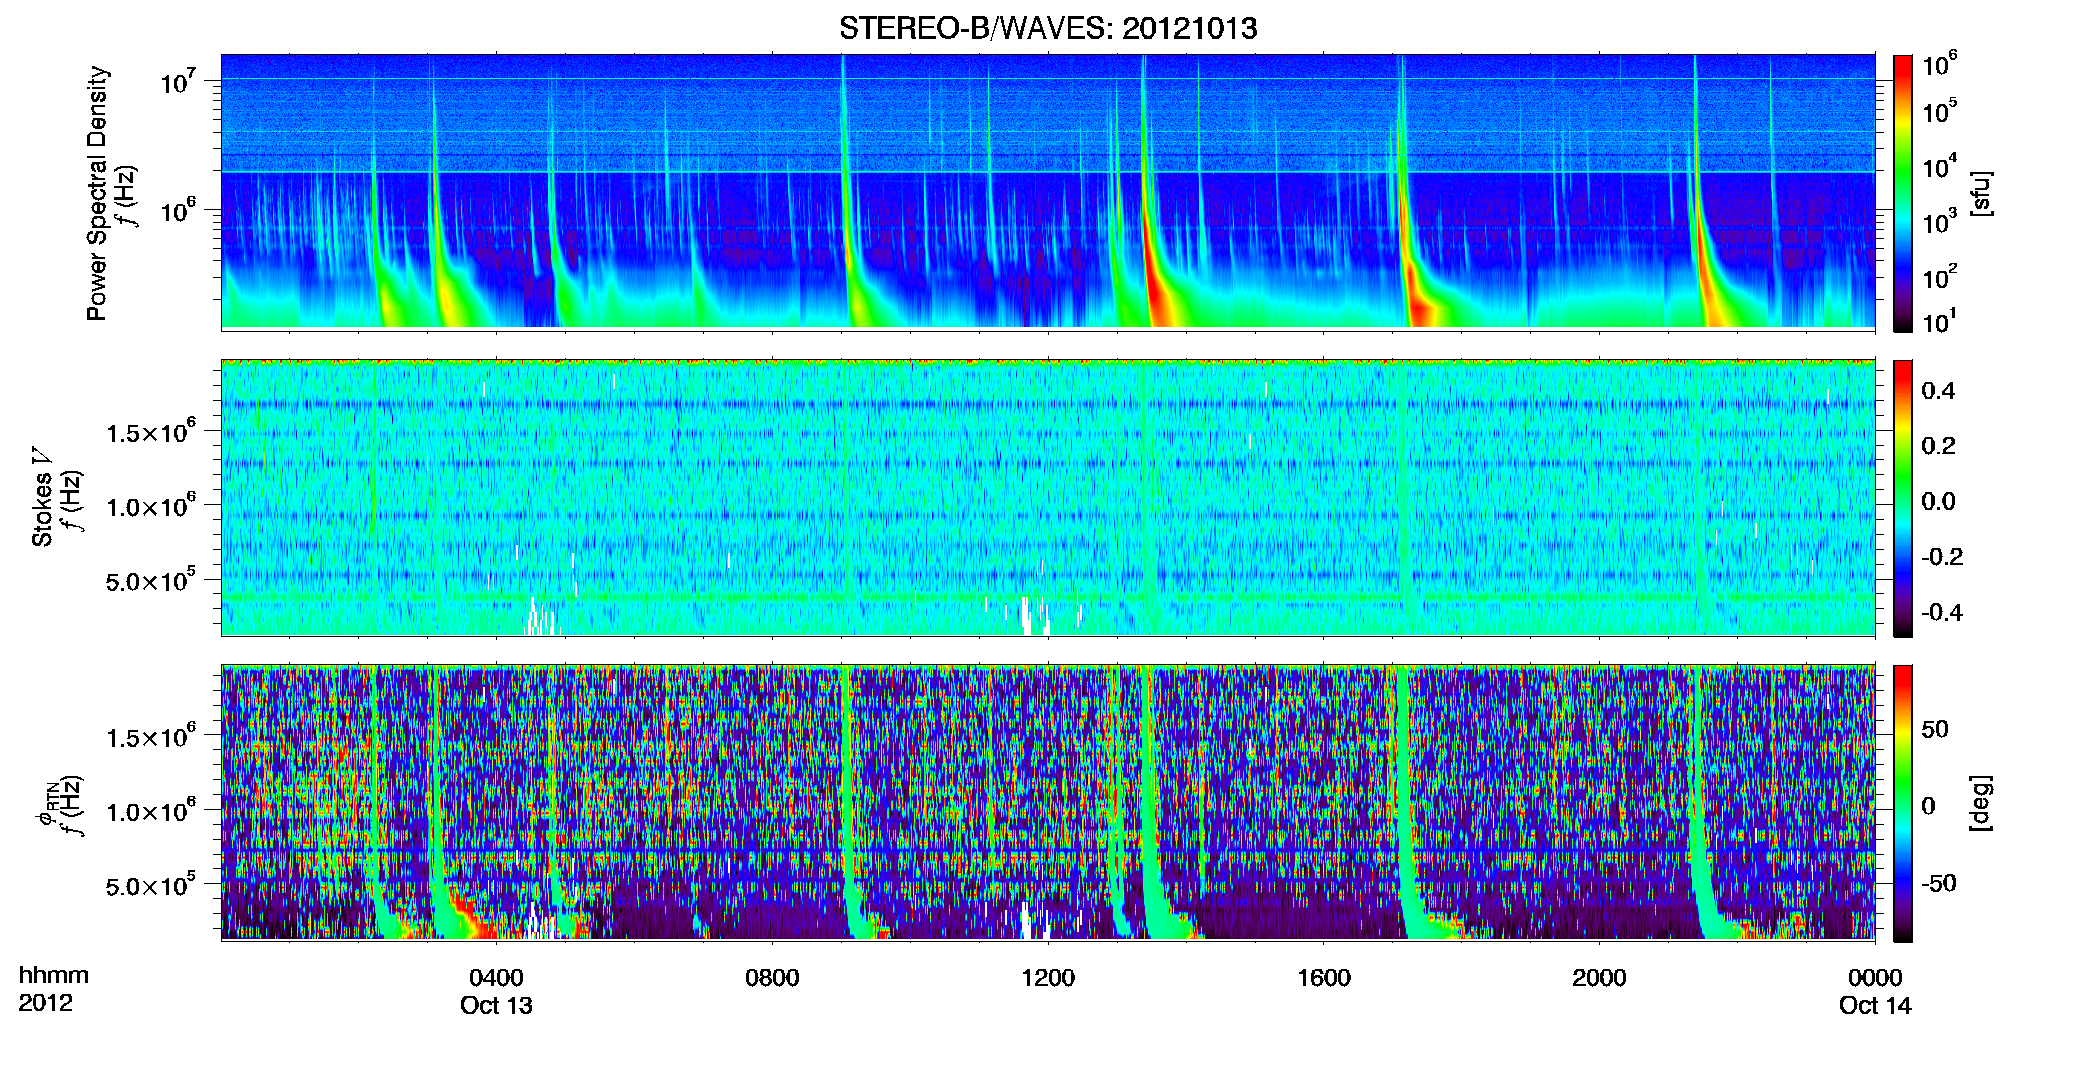Click the 0.0 label on Stokes color bar
The height and width of the screenshot is (1080, 2096).
click(1938, 502)
